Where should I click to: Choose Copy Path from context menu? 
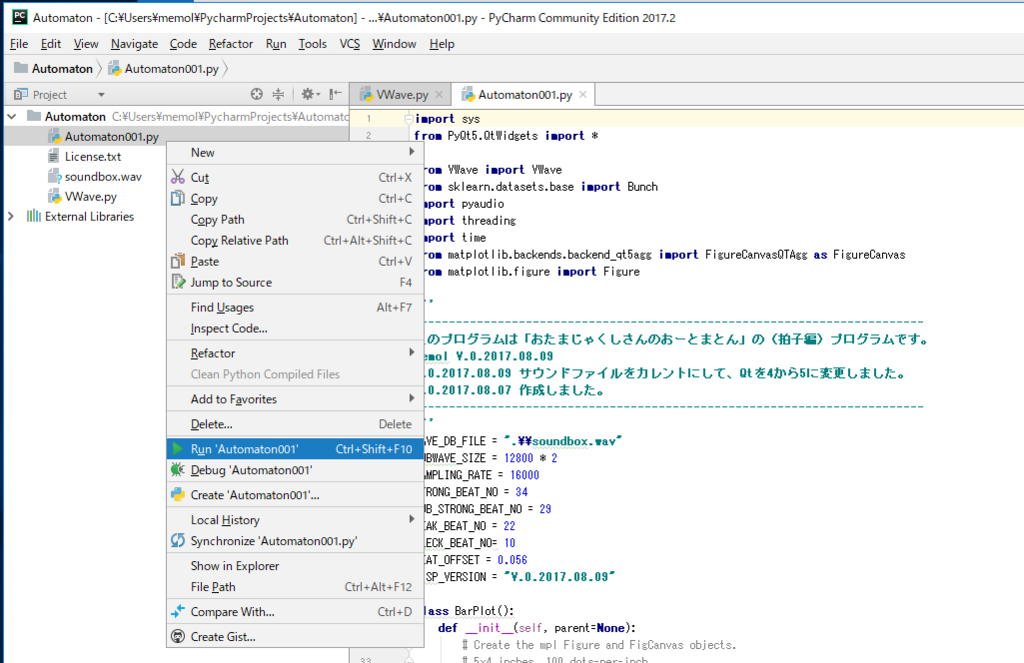(x=295, y=219)
